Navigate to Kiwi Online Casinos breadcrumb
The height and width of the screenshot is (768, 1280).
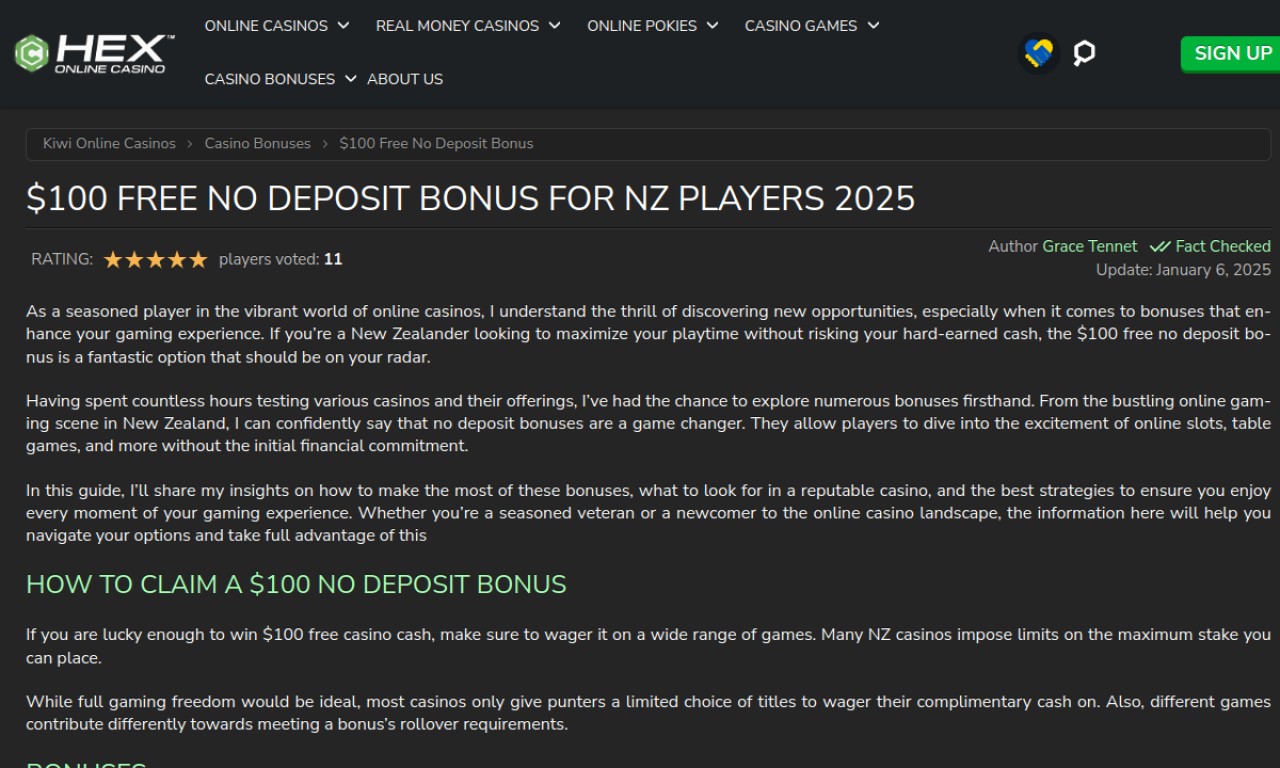(109, 144)
